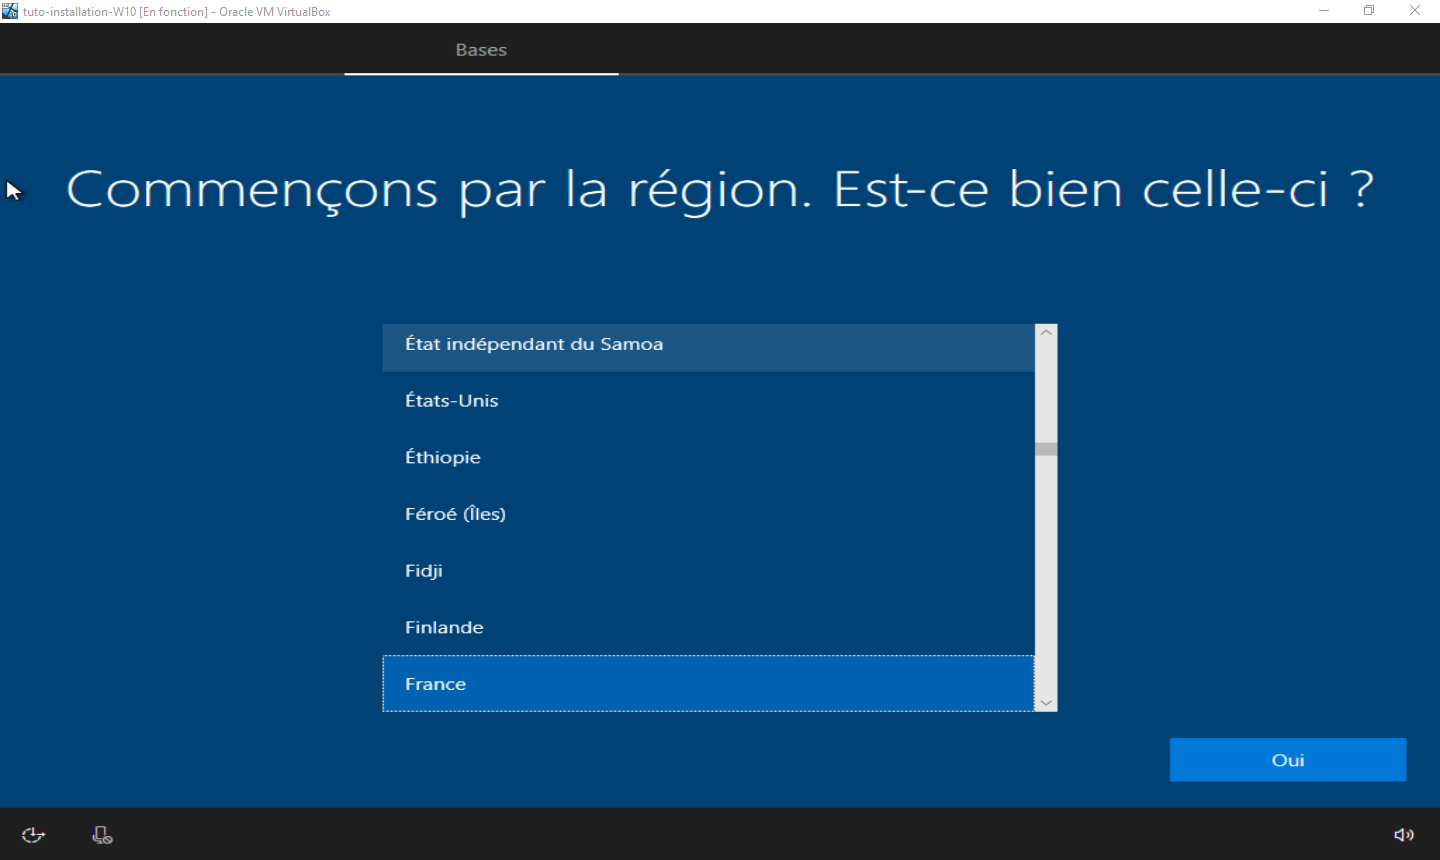Select France in the region list
Image resolution: width=1440 pixels, height=860 pixels.
click(708, 684)
